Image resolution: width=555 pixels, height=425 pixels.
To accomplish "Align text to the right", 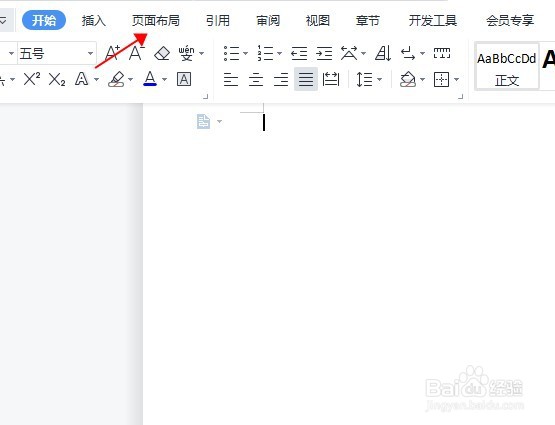I will [281, 79].
